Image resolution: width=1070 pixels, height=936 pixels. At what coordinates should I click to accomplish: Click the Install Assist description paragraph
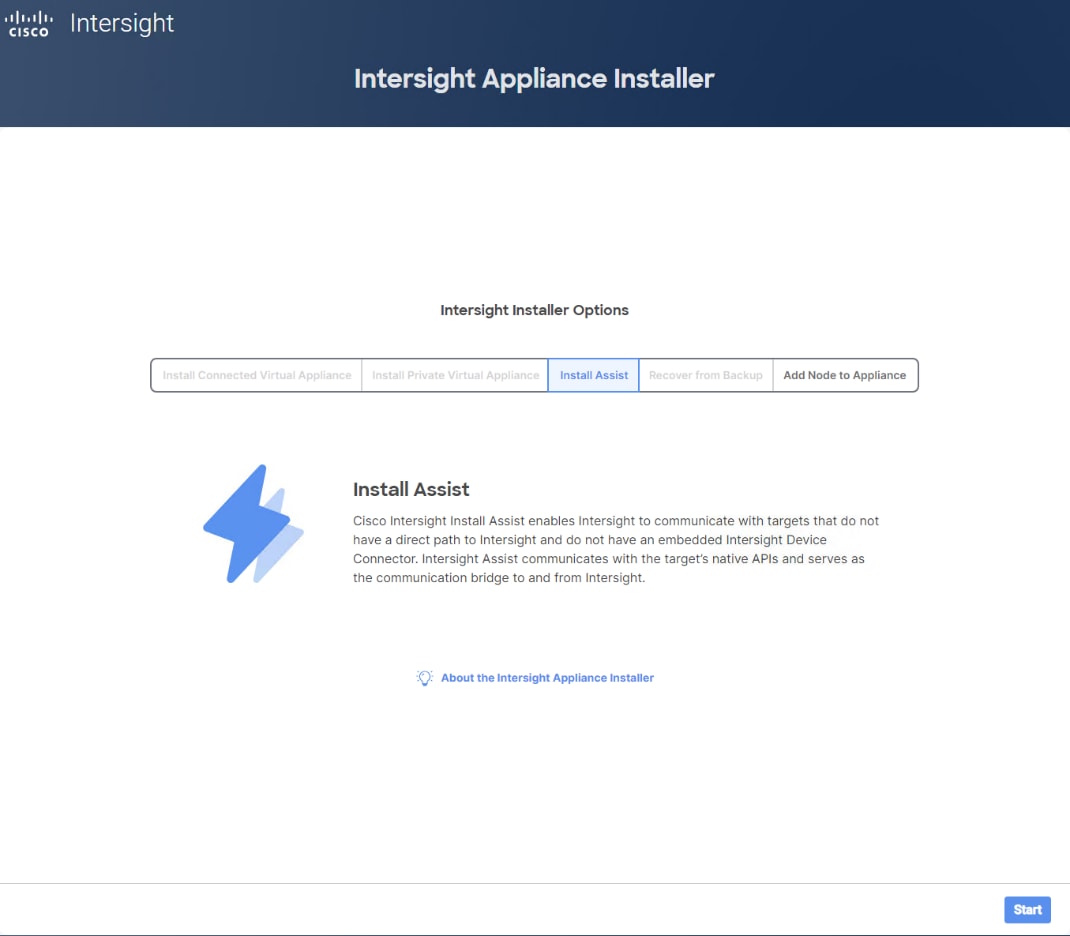(x=616, y=549)
